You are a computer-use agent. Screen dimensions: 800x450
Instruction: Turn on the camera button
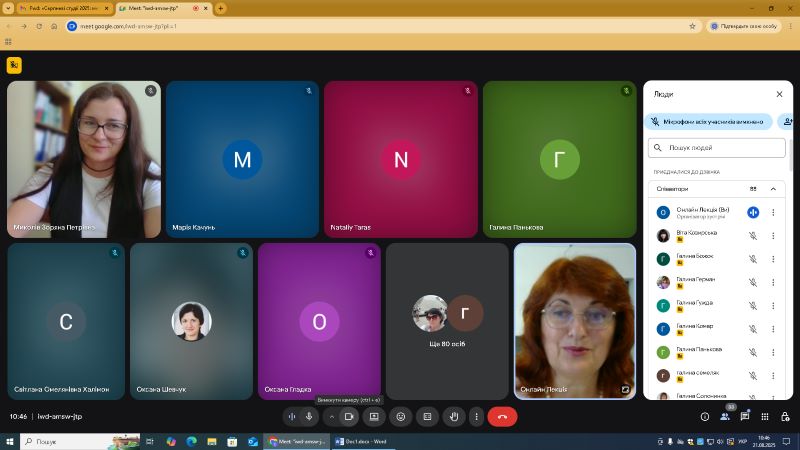[349, 416]
